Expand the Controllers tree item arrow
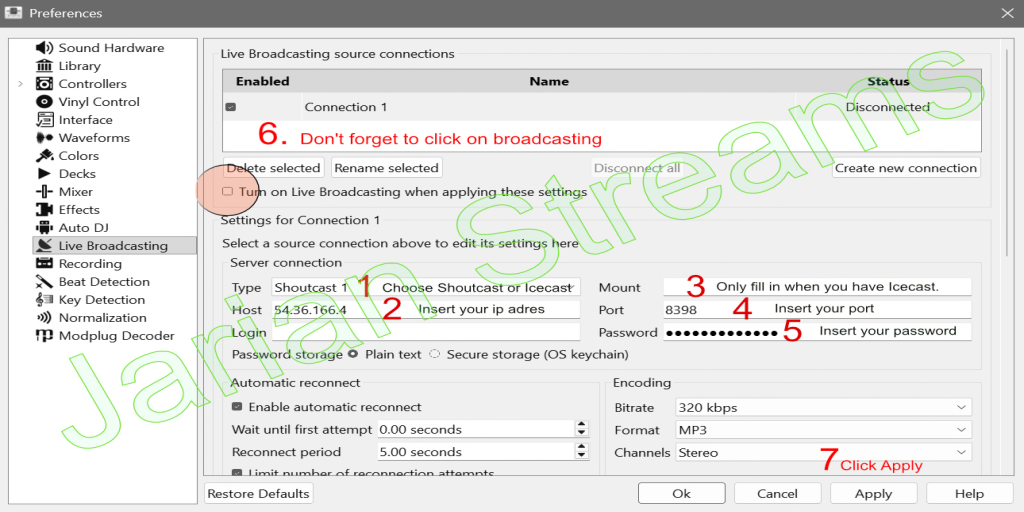This screenshot has width=1024, height=512. pos(20,84)
